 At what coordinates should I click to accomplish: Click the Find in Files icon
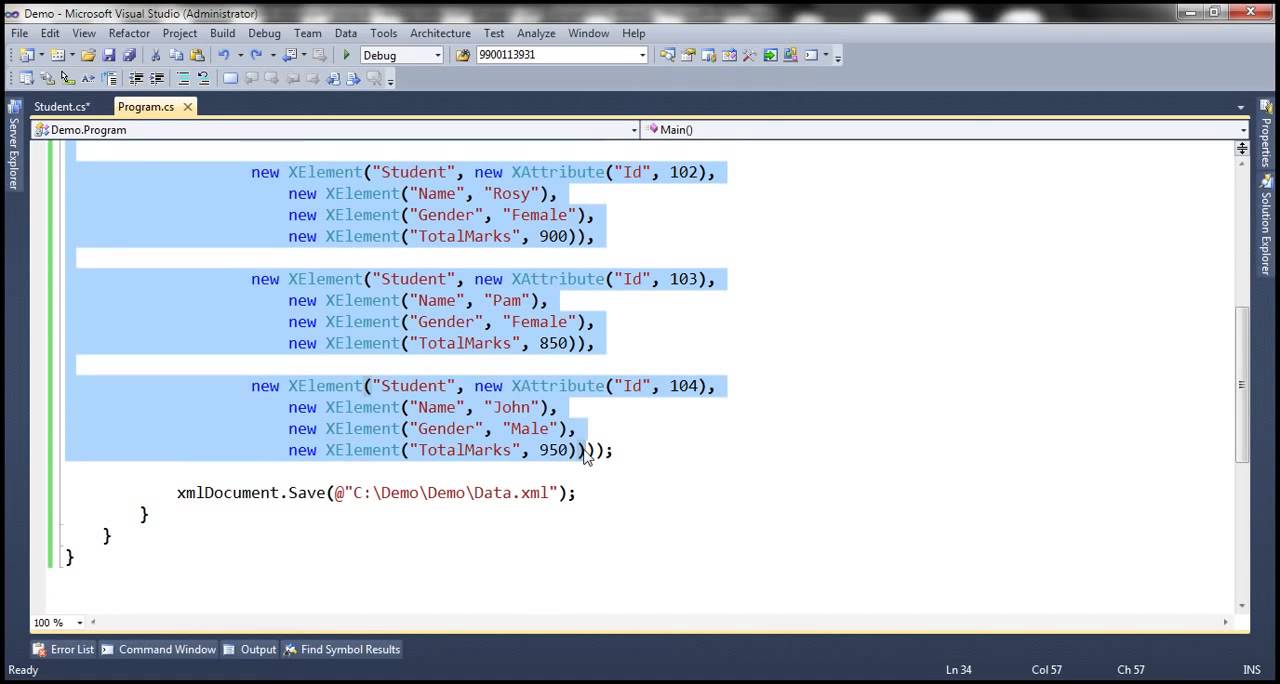point(463,55)
